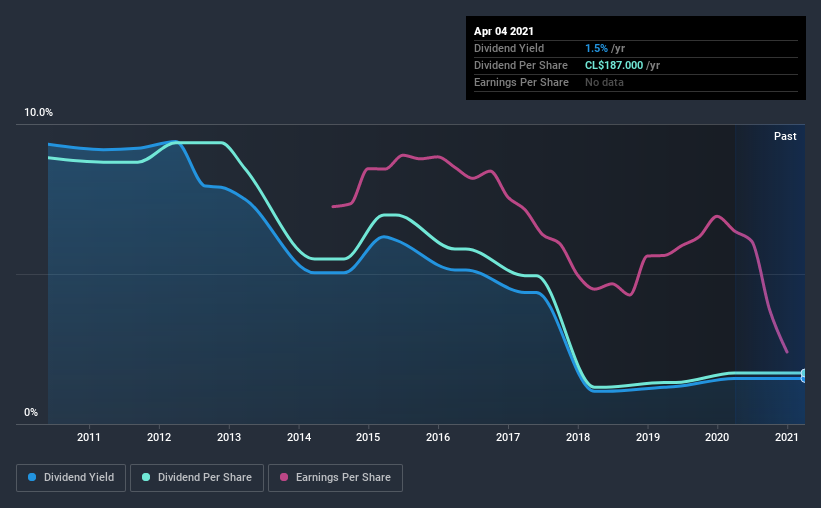Click the teal dot in Dividend Per Share legend
The width and height of the screenshot is (821, 508).
pos(146,477)
